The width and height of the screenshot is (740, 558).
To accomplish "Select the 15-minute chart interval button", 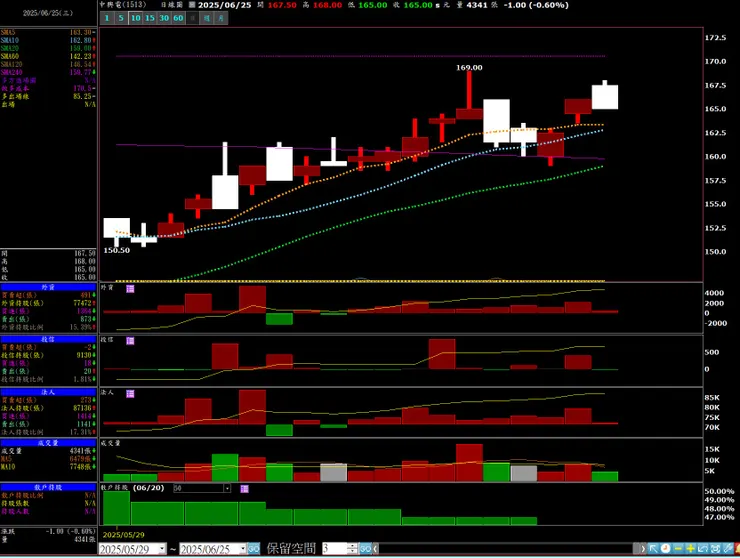I will [x=150, y=18].
